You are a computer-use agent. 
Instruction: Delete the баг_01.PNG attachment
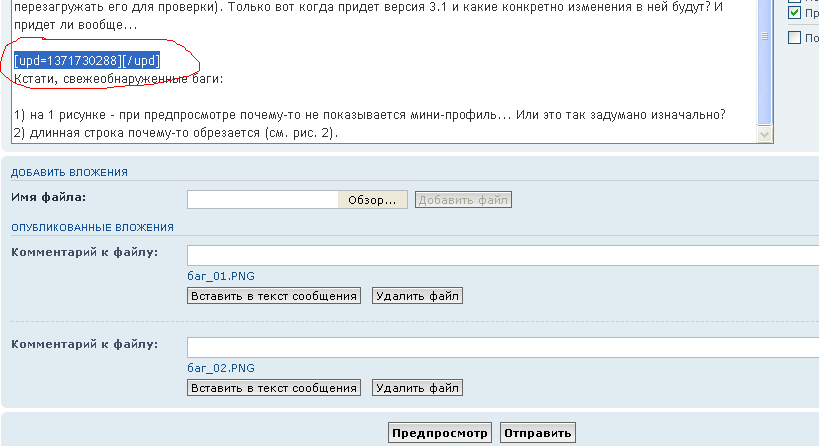[x=417, y=296]
